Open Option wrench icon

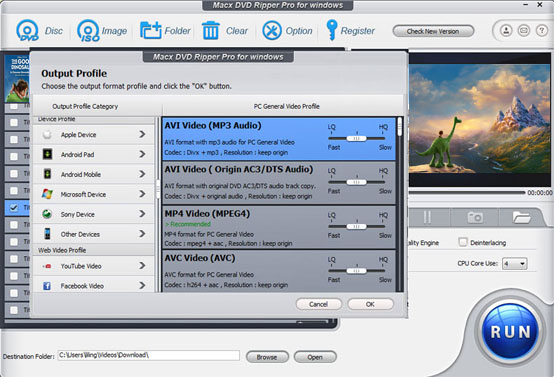pos(272,30)
